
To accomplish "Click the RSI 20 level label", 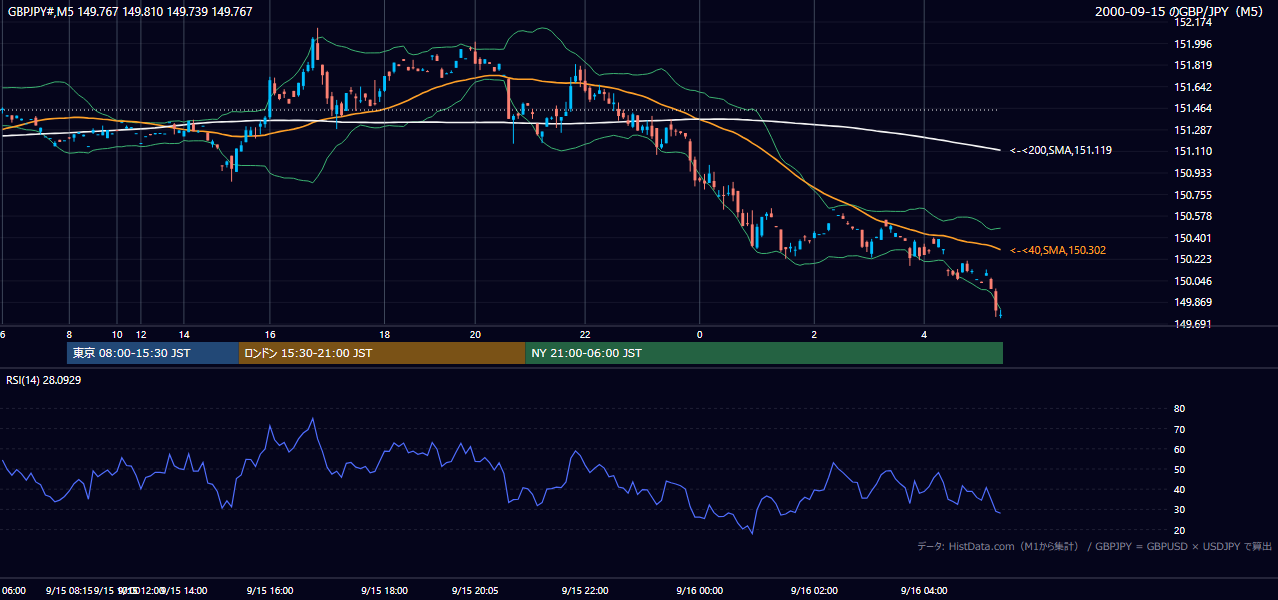I will pyautogui.click(x=1180, y=530).
